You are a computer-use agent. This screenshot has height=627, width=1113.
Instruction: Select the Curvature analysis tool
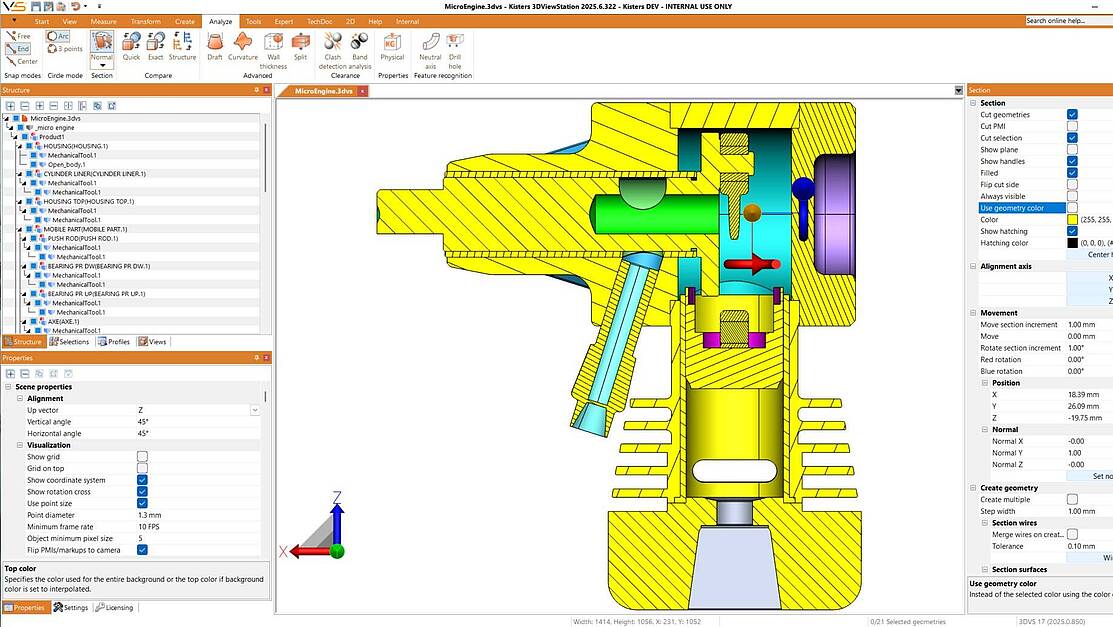click(243, 45)
